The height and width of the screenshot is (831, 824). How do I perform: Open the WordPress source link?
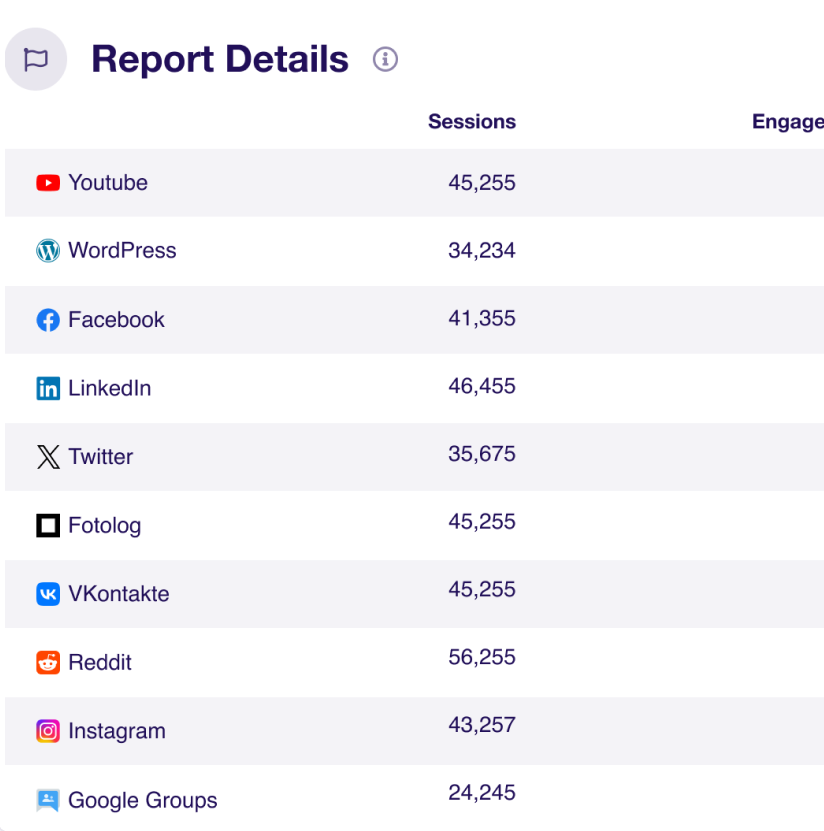[122, 251]
